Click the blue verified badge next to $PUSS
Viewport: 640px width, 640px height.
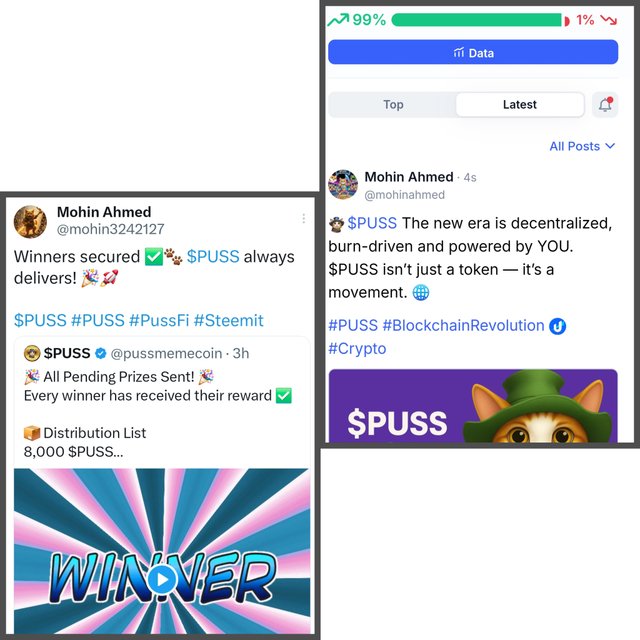tap(100, 353)
